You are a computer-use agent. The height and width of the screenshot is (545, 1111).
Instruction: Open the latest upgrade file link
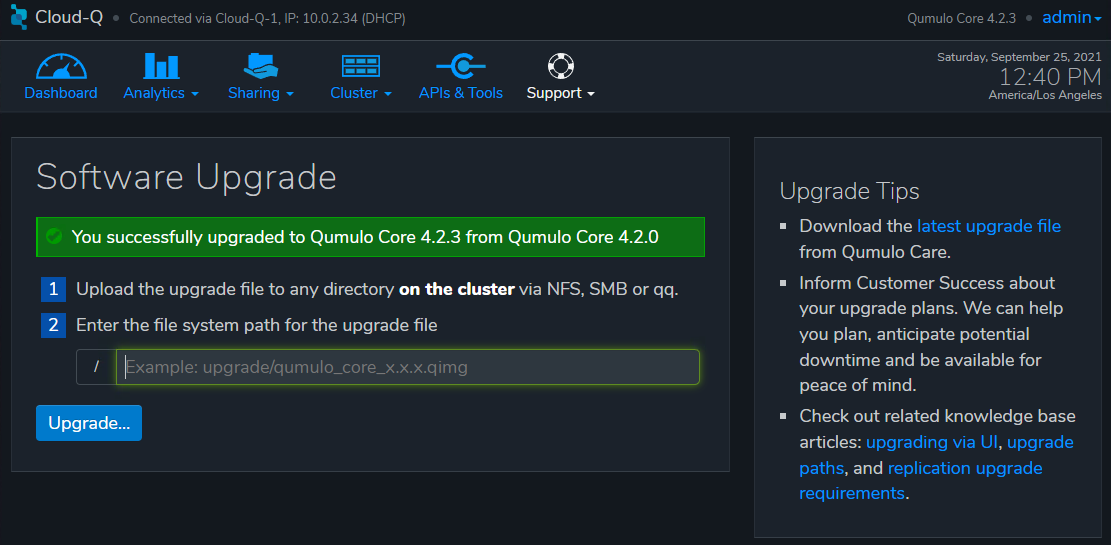tap(988, 226)
